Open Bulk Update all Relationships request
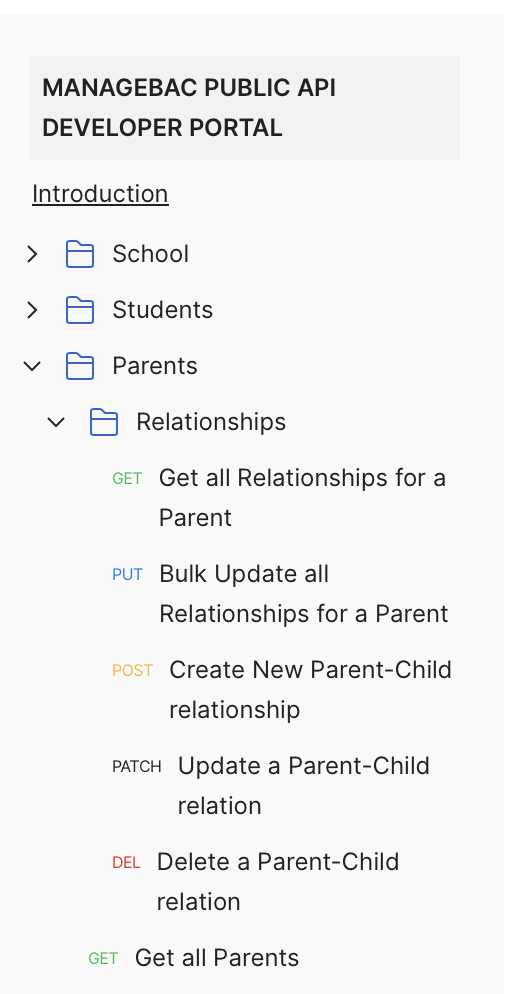The width and height of the screenshot is (522, 994). point(280,593)
